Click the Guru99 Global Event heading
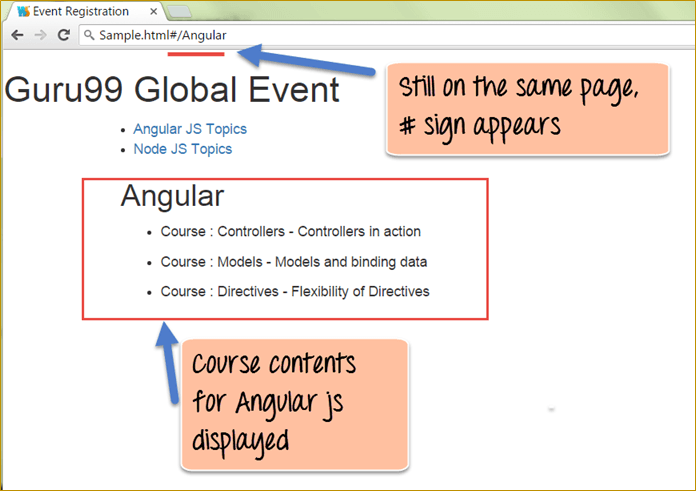This screenshot has width=696, height=491. tap(172, 91)
